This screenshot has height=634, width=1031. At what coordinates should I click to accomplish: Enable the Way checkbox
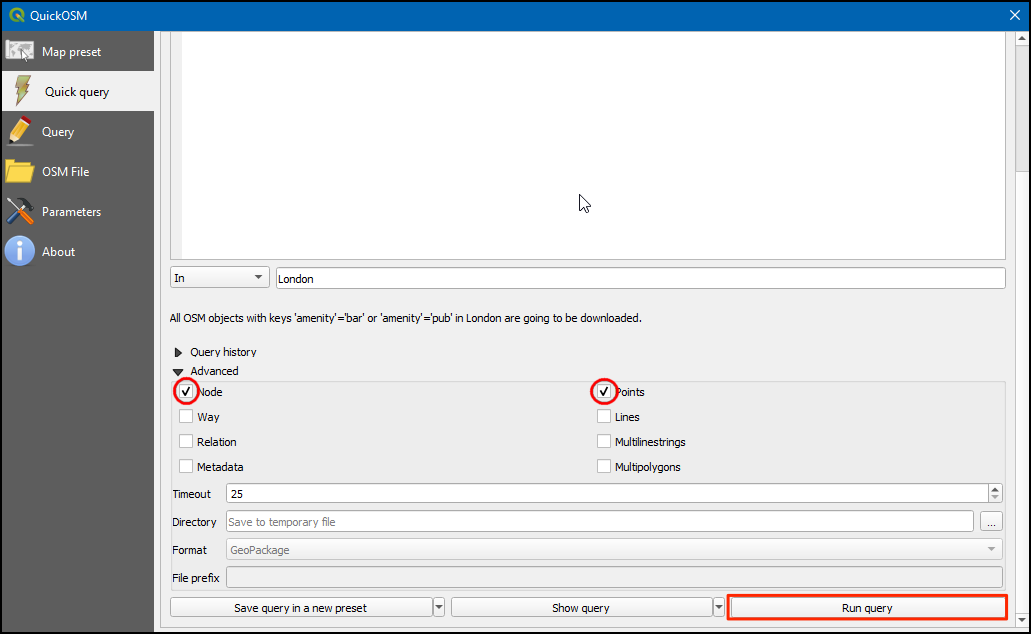(x=186, y=417)
